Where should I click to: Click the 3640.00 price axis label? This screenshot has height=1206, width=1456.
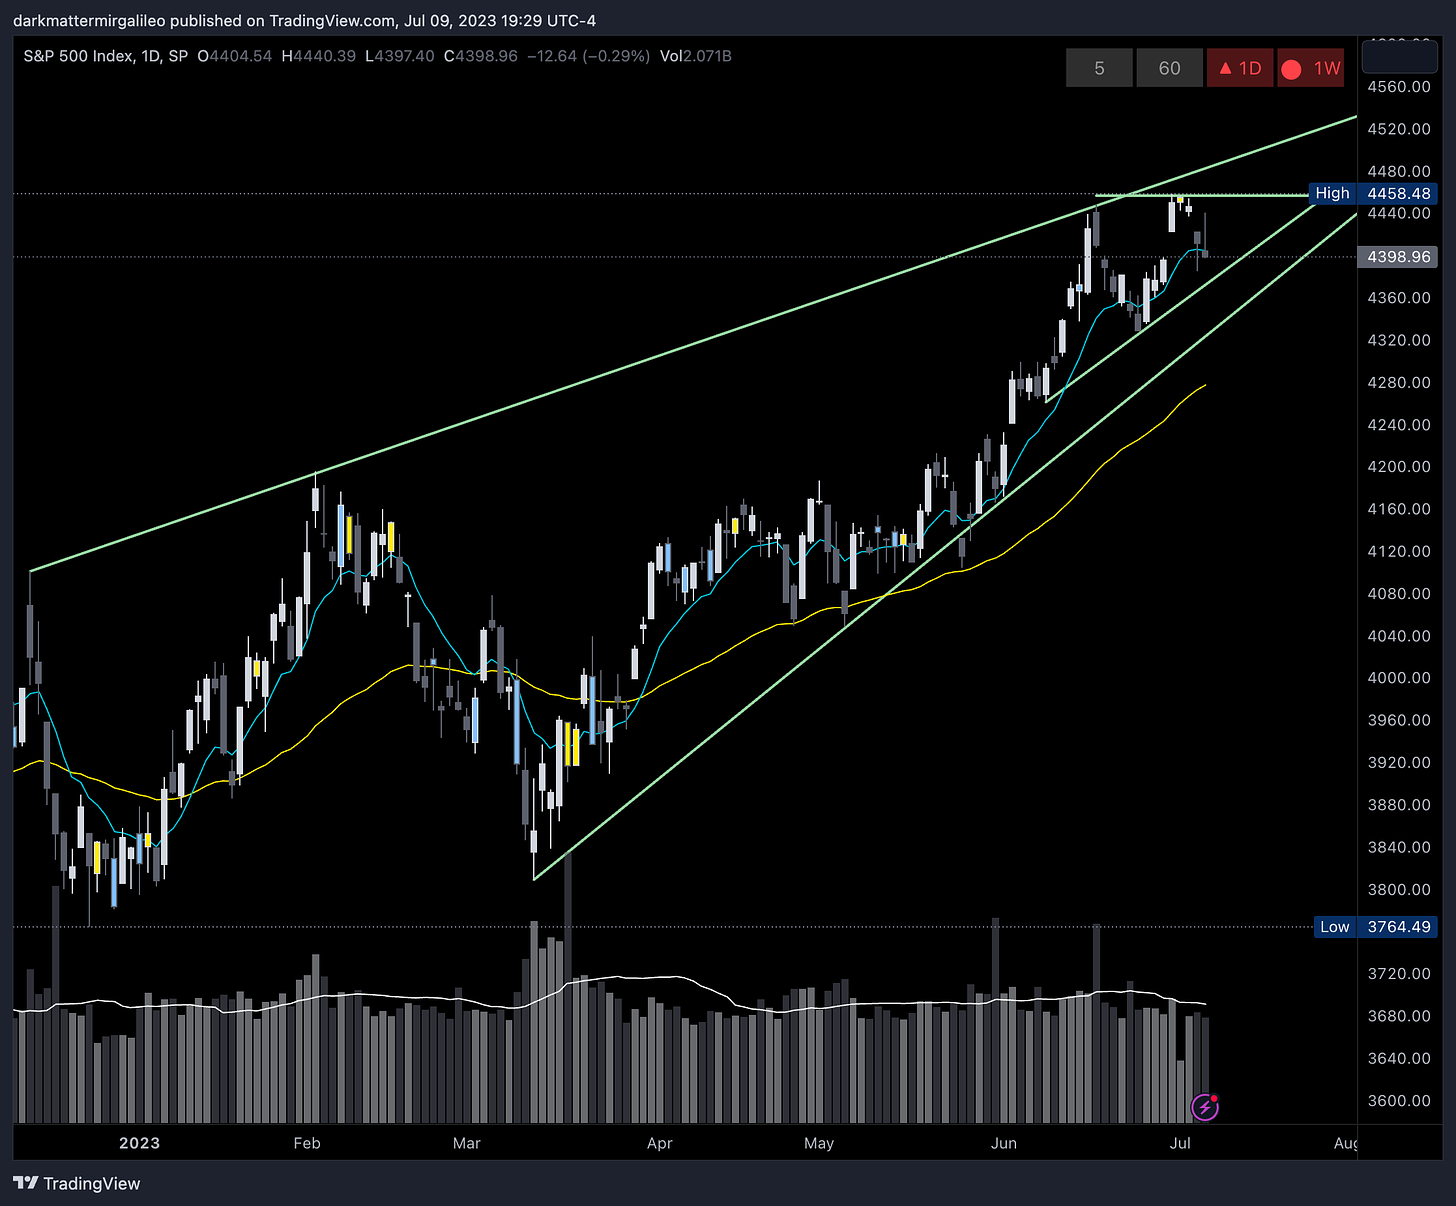(x=1399, y=1058)
